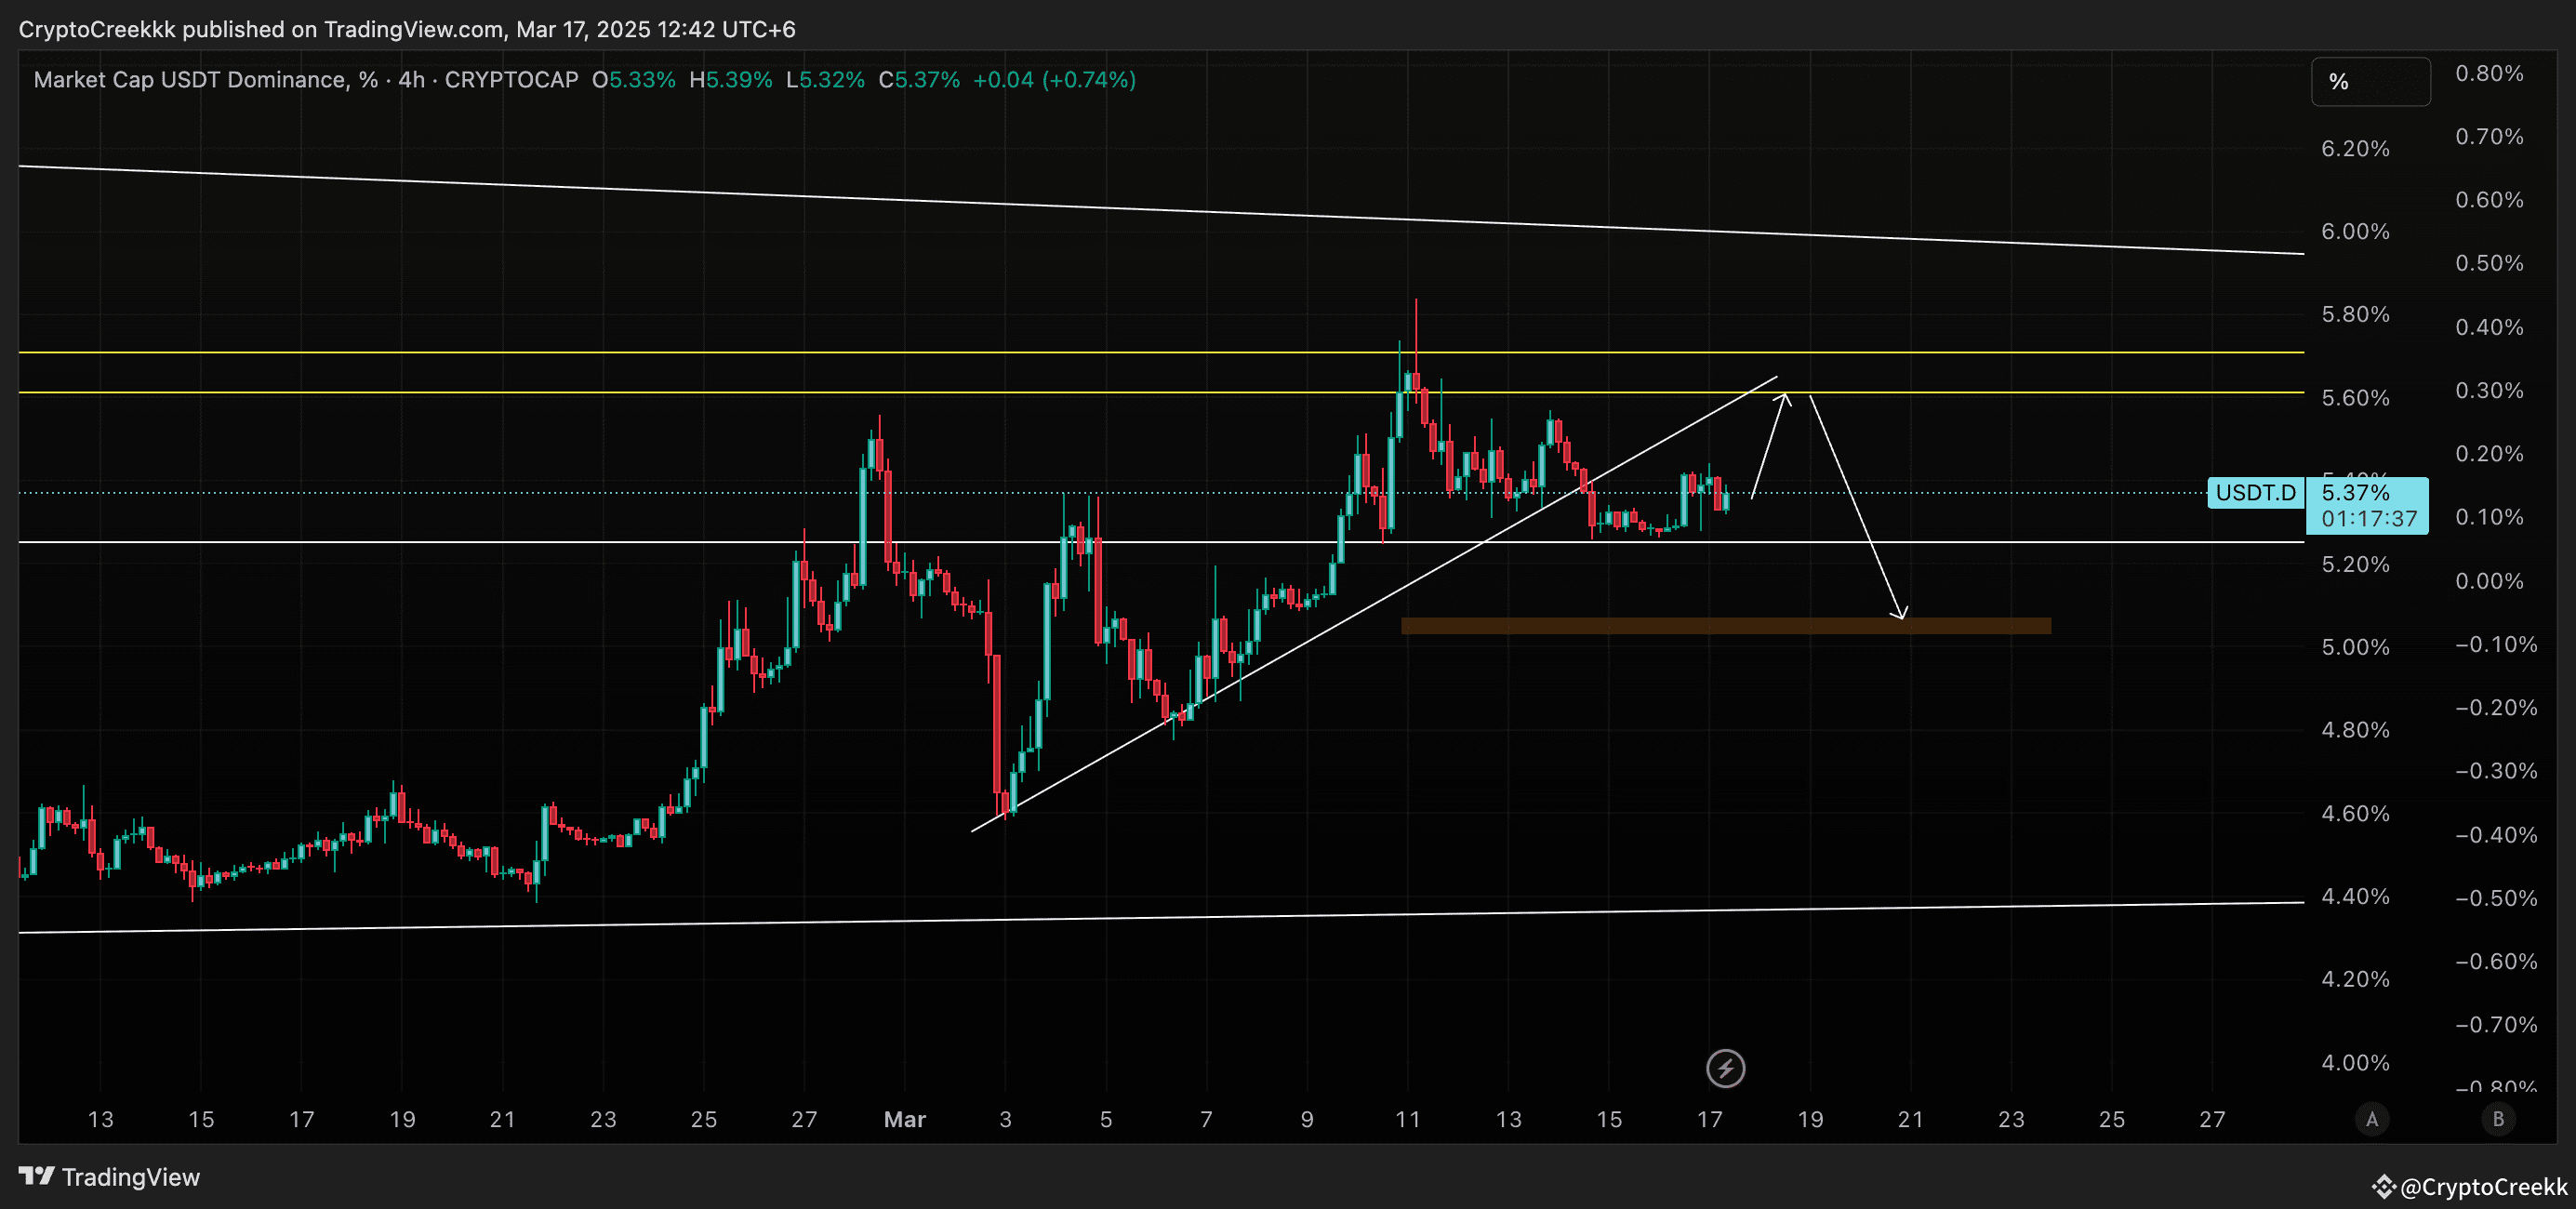Click the 9 date label on the time axis
2576x1209 pixels.
tap(1307, 1119)
